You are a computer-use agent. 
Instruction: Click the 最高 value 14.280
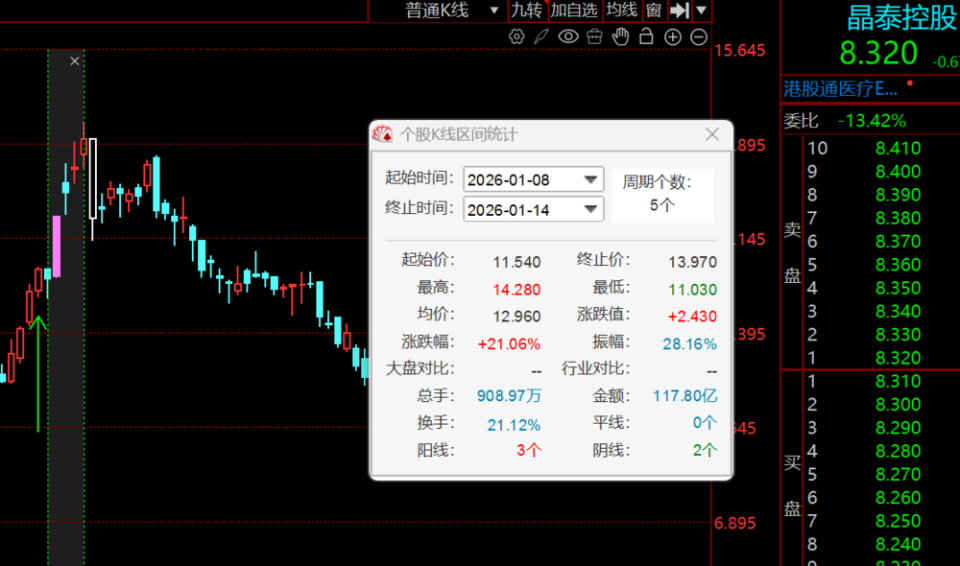point(517,289)
